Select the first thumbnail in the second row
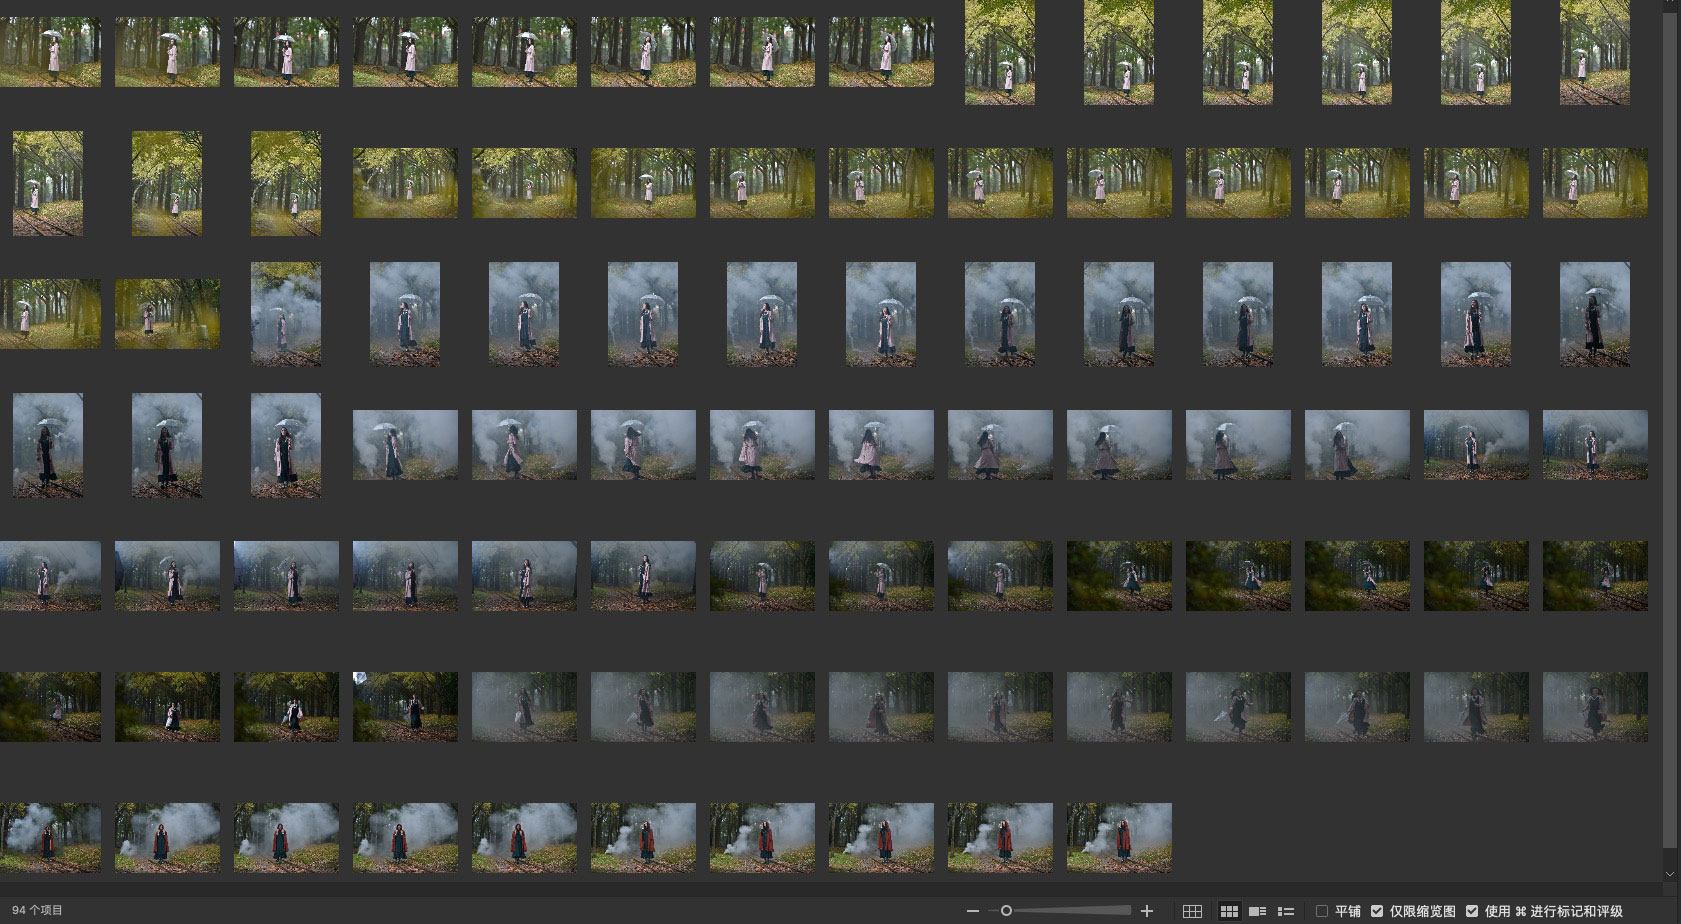This screenshot has height=924, width=1681. pos(48,183)
